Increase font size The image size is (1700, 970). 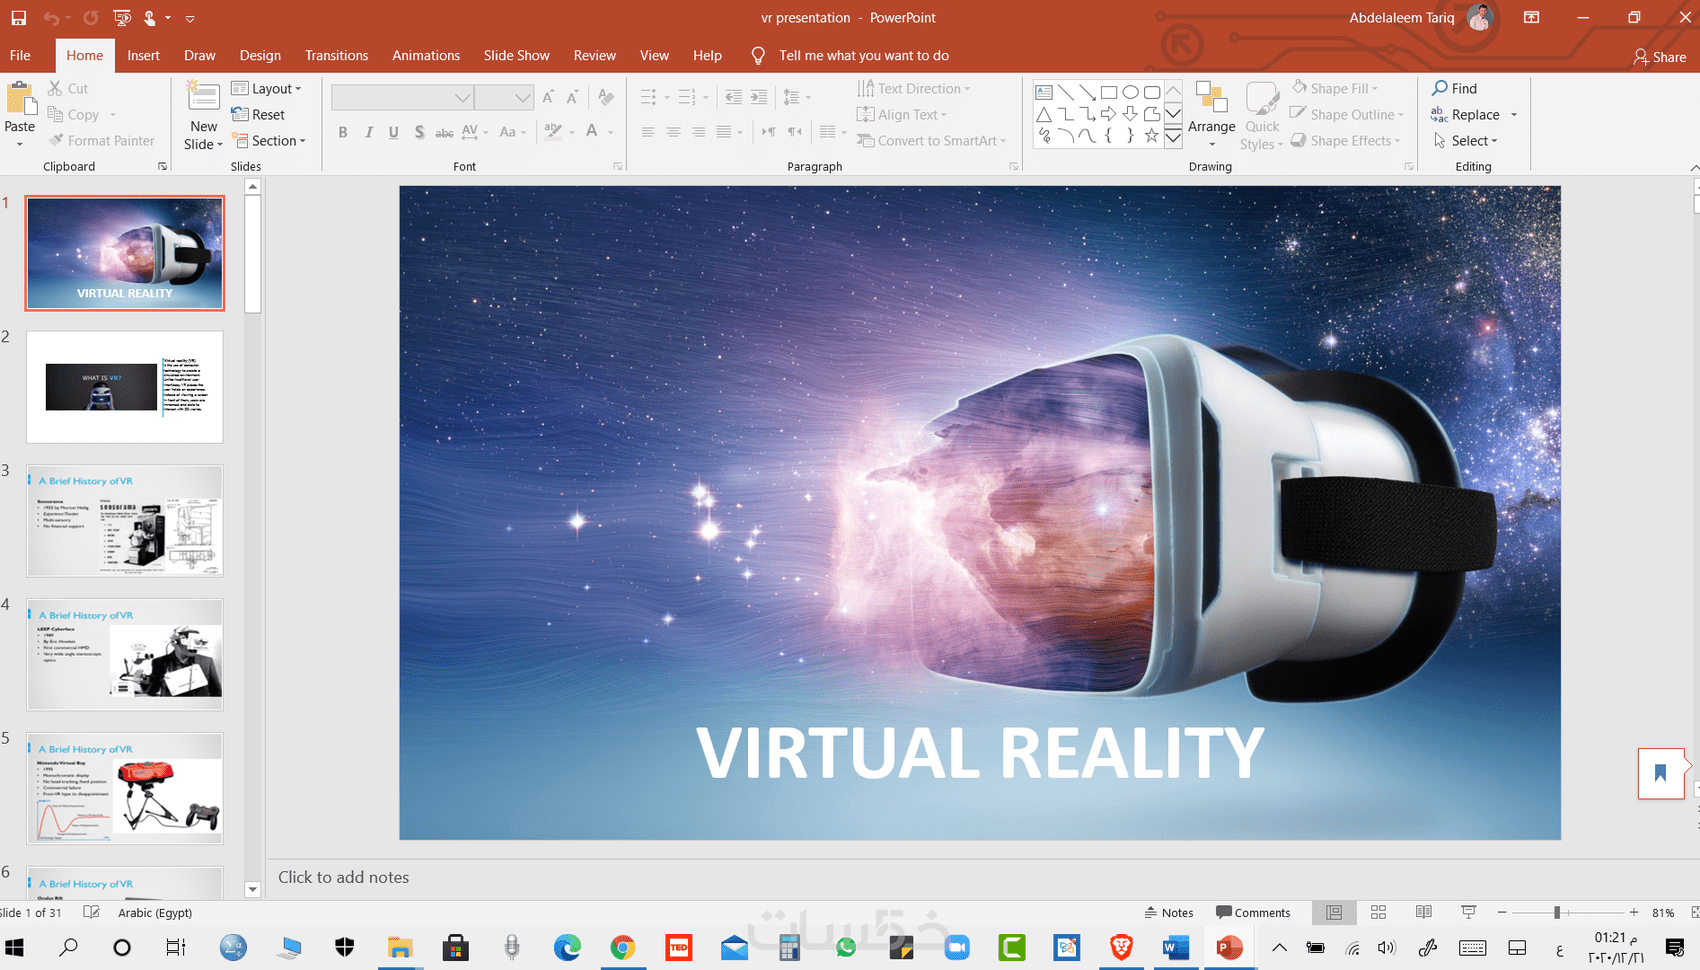[548, 97]
